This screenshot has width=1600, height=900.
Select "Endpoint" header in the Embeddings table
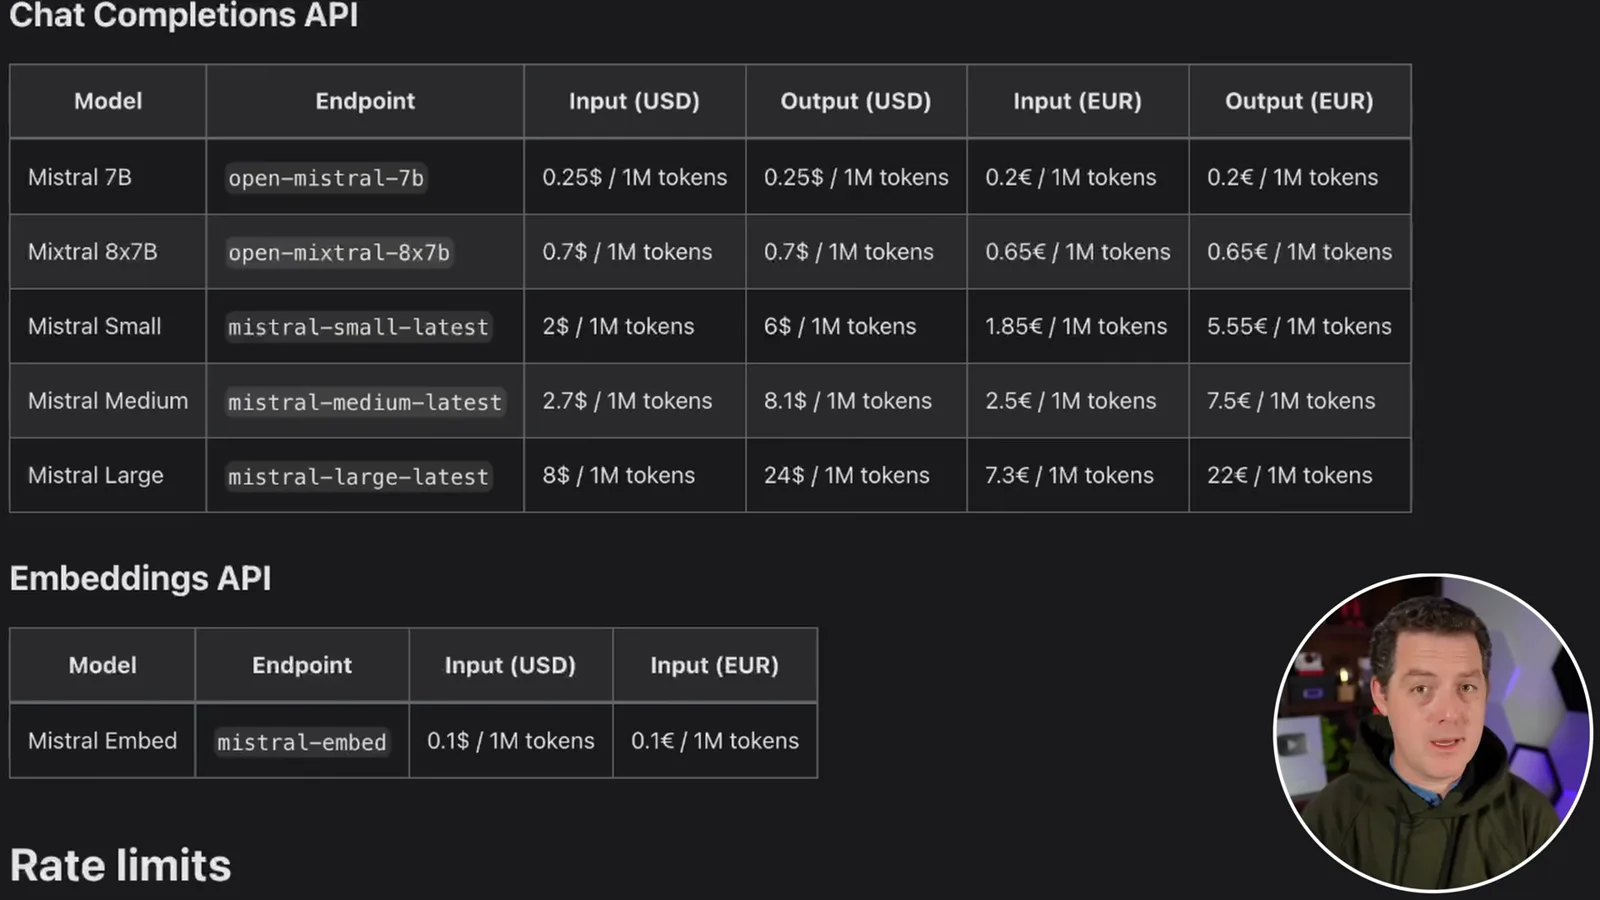302,665
